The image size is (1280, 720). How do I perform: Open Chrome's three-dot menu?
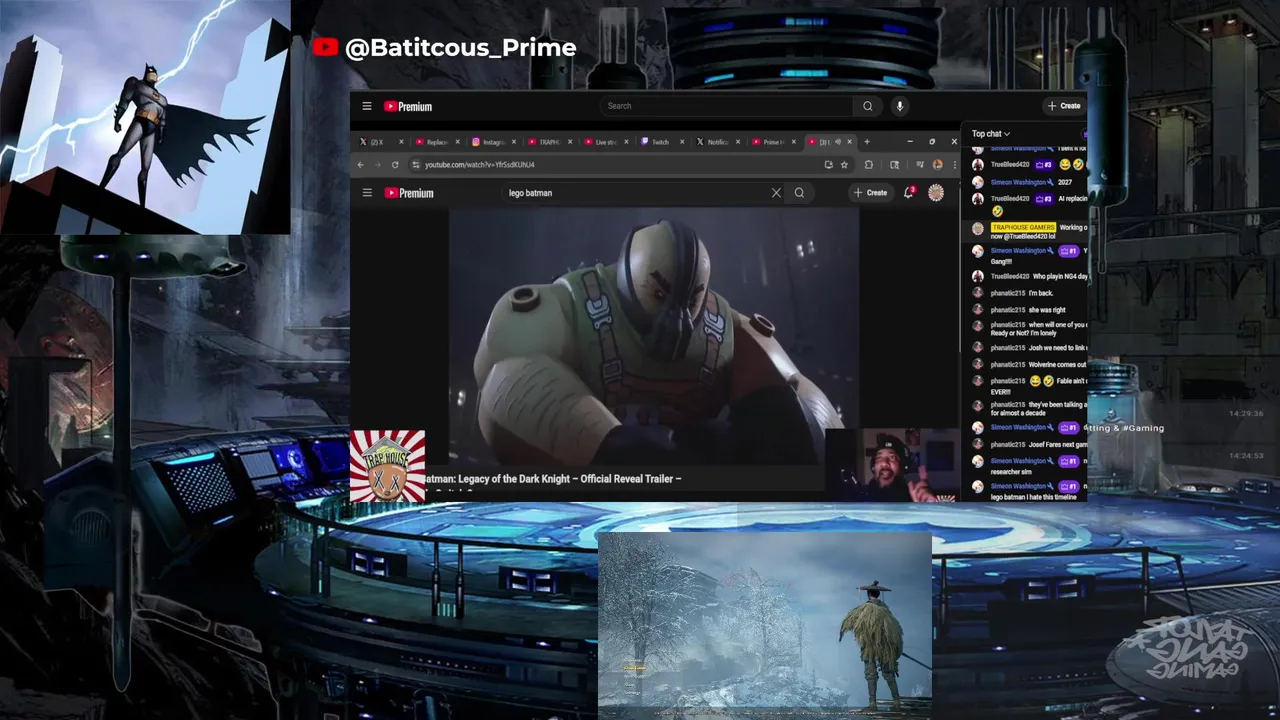(x=953, y=165)
